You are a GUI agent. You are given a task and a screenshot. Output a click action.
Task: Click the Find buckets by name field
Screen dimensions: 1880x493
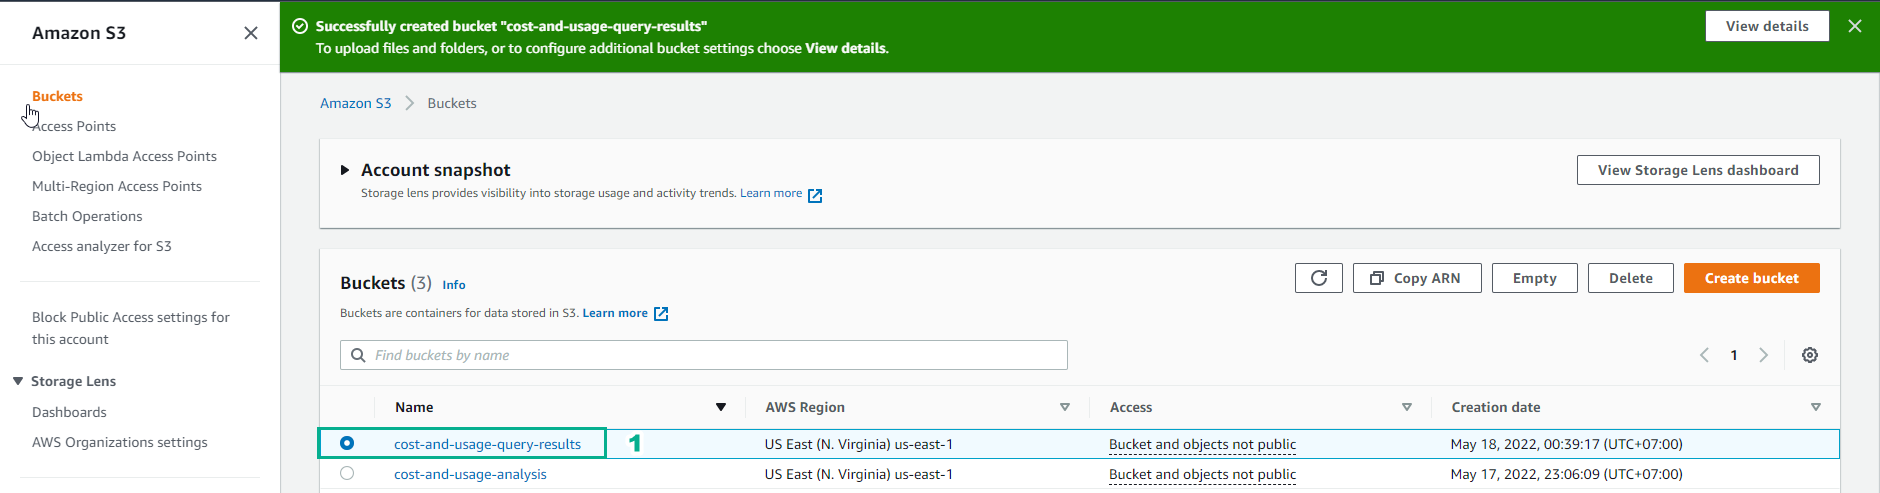point(704,355)
